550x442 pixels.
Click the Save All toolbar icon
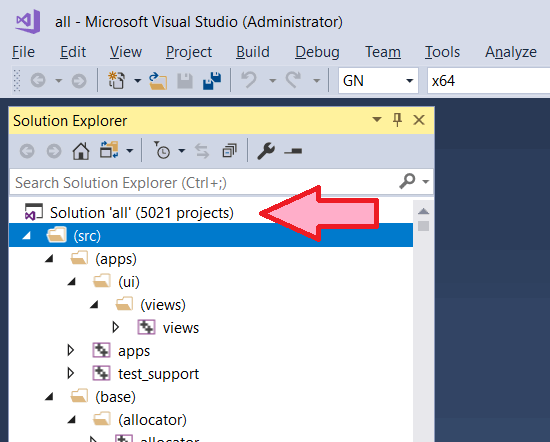coord(212,81)
